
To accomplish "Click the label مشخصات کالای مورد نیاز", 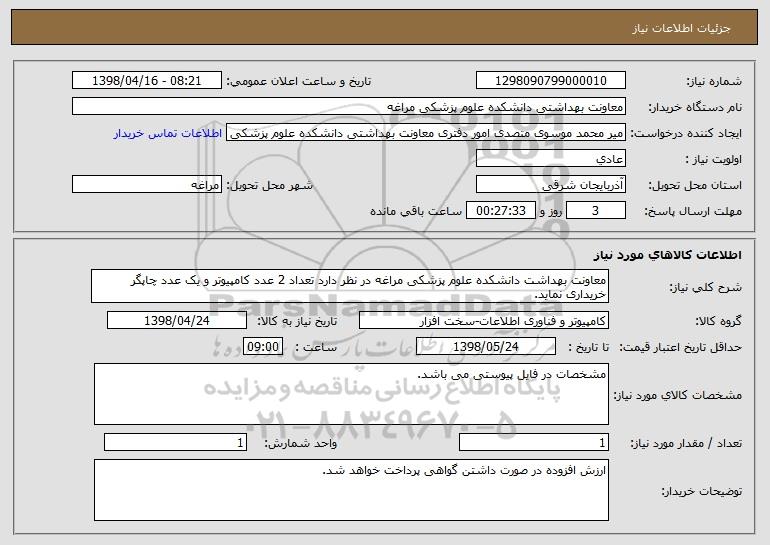I will 678,395.
